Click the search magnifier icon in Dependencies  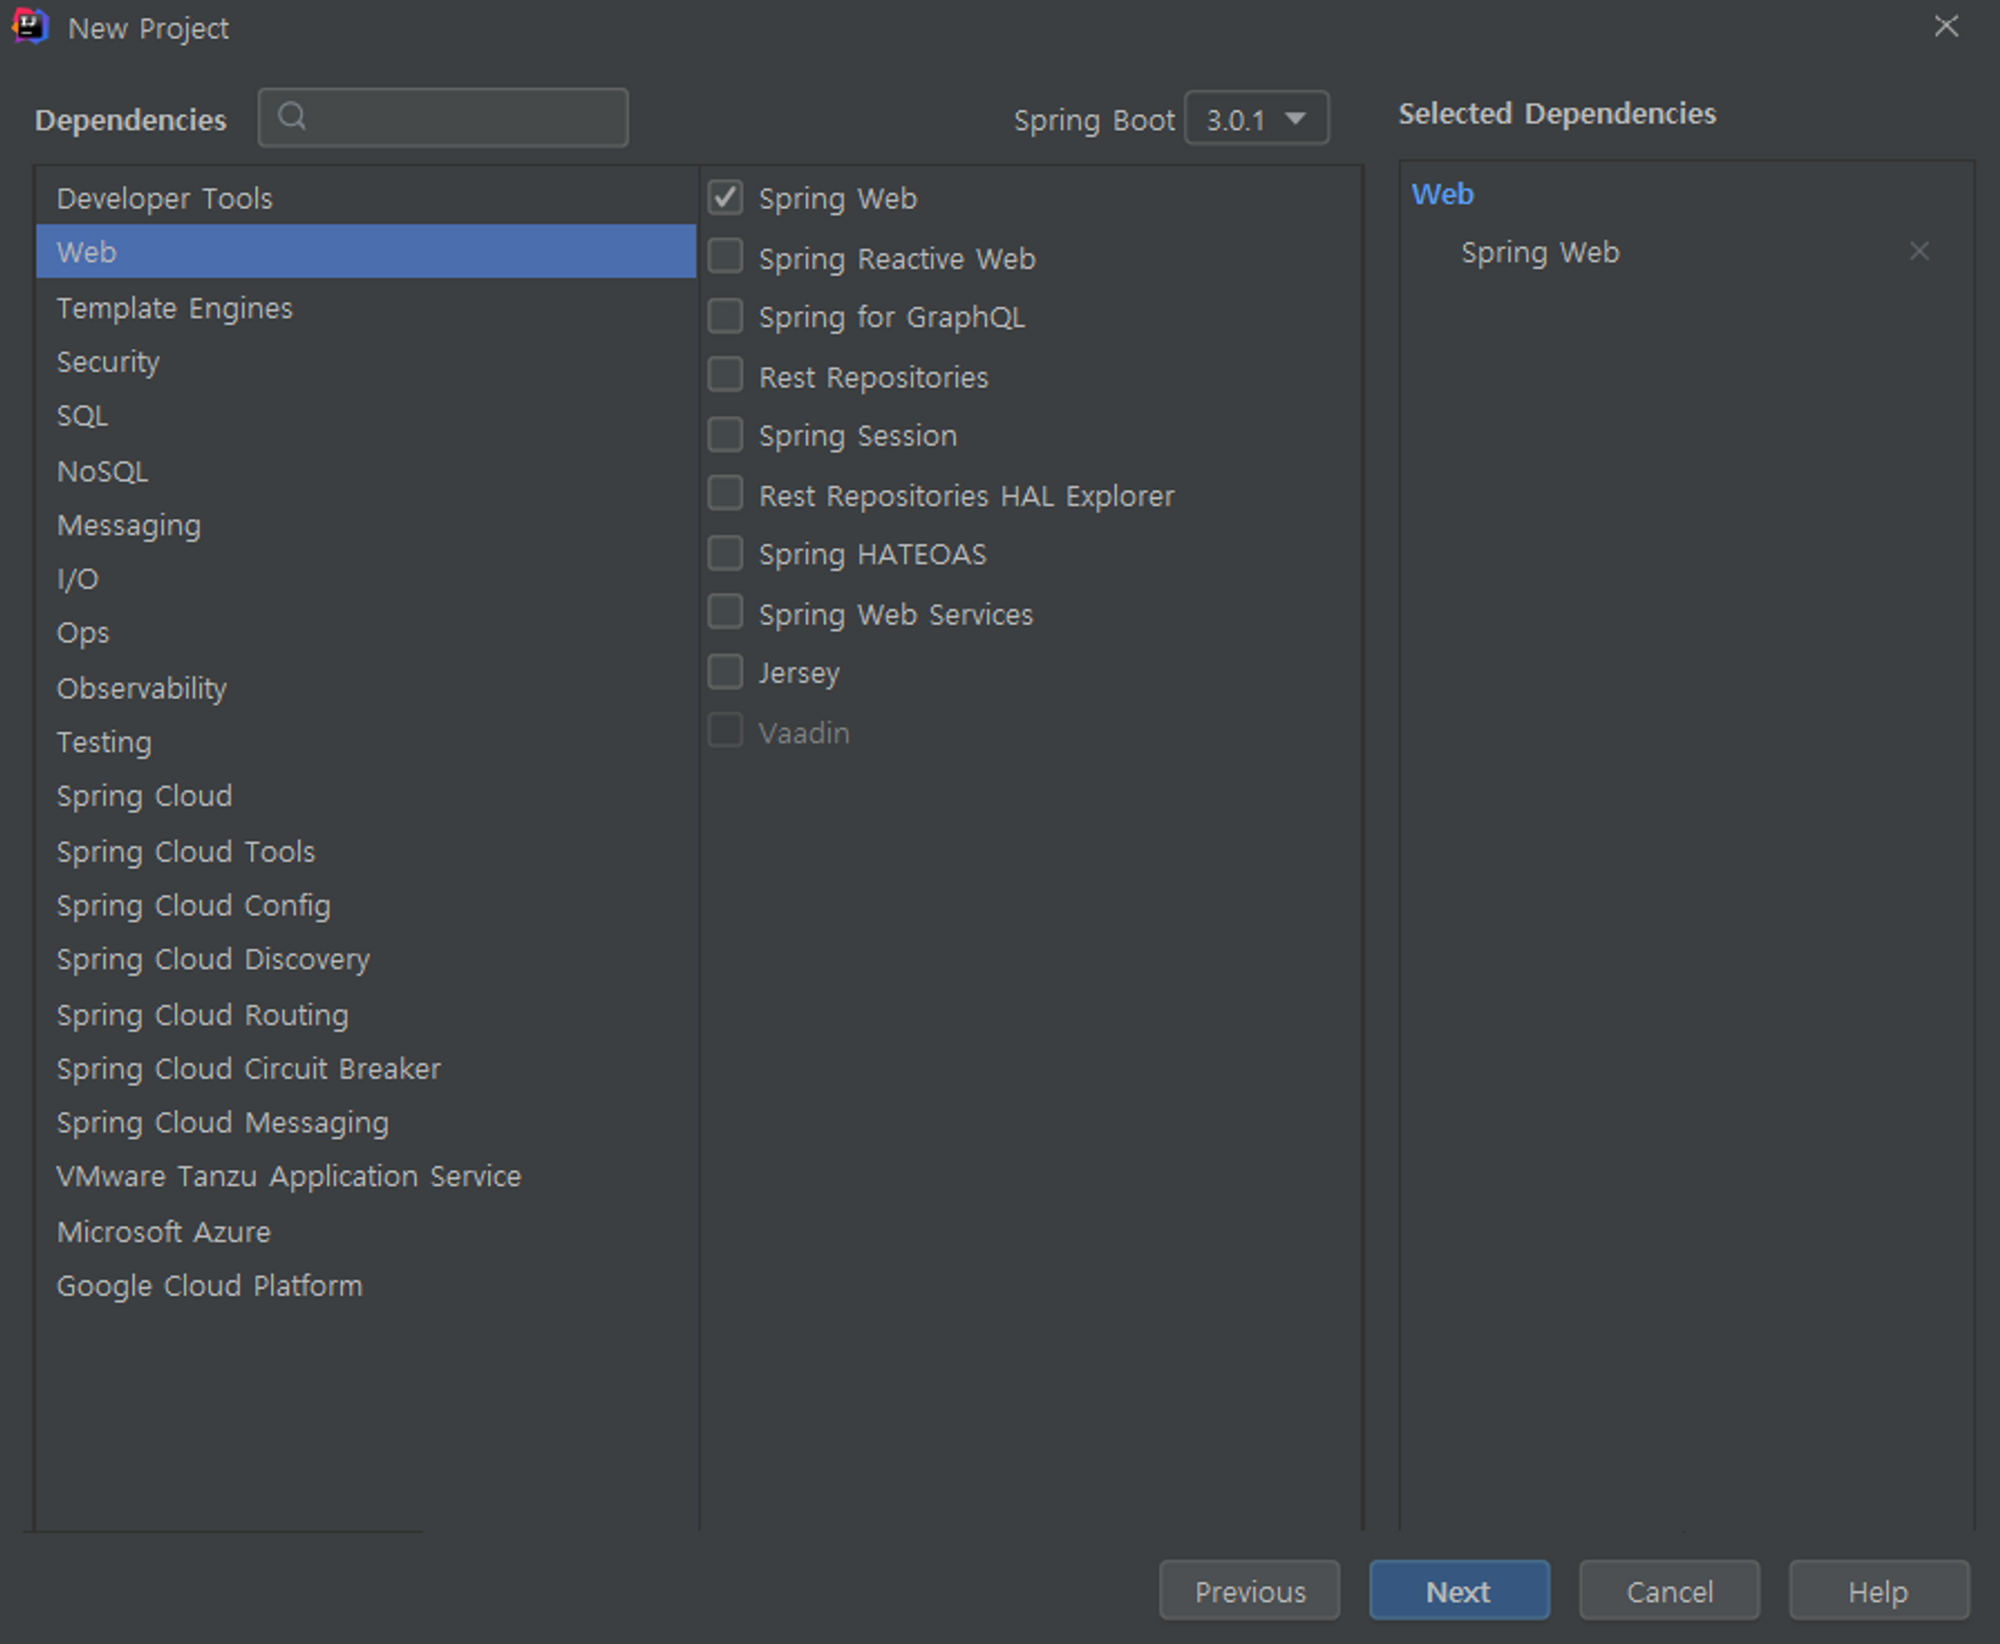pyautogui.click(x=291, y=117)
